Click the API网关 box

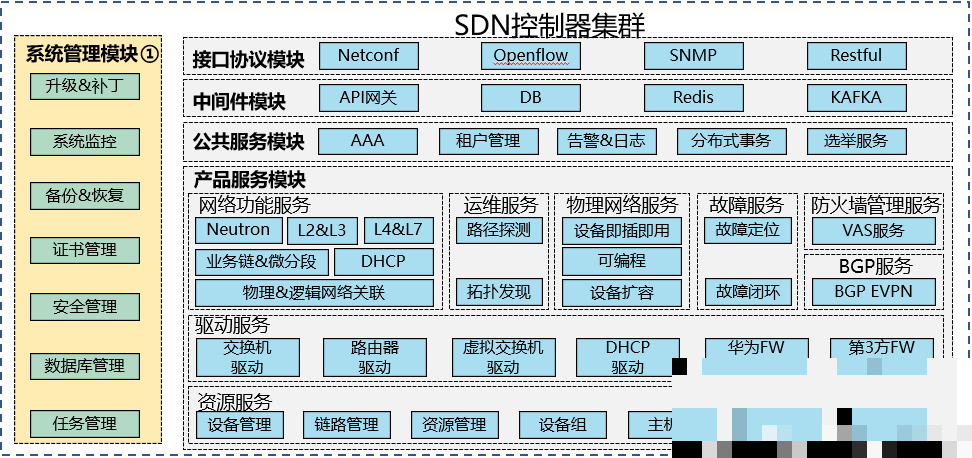(x=369, y=98)
